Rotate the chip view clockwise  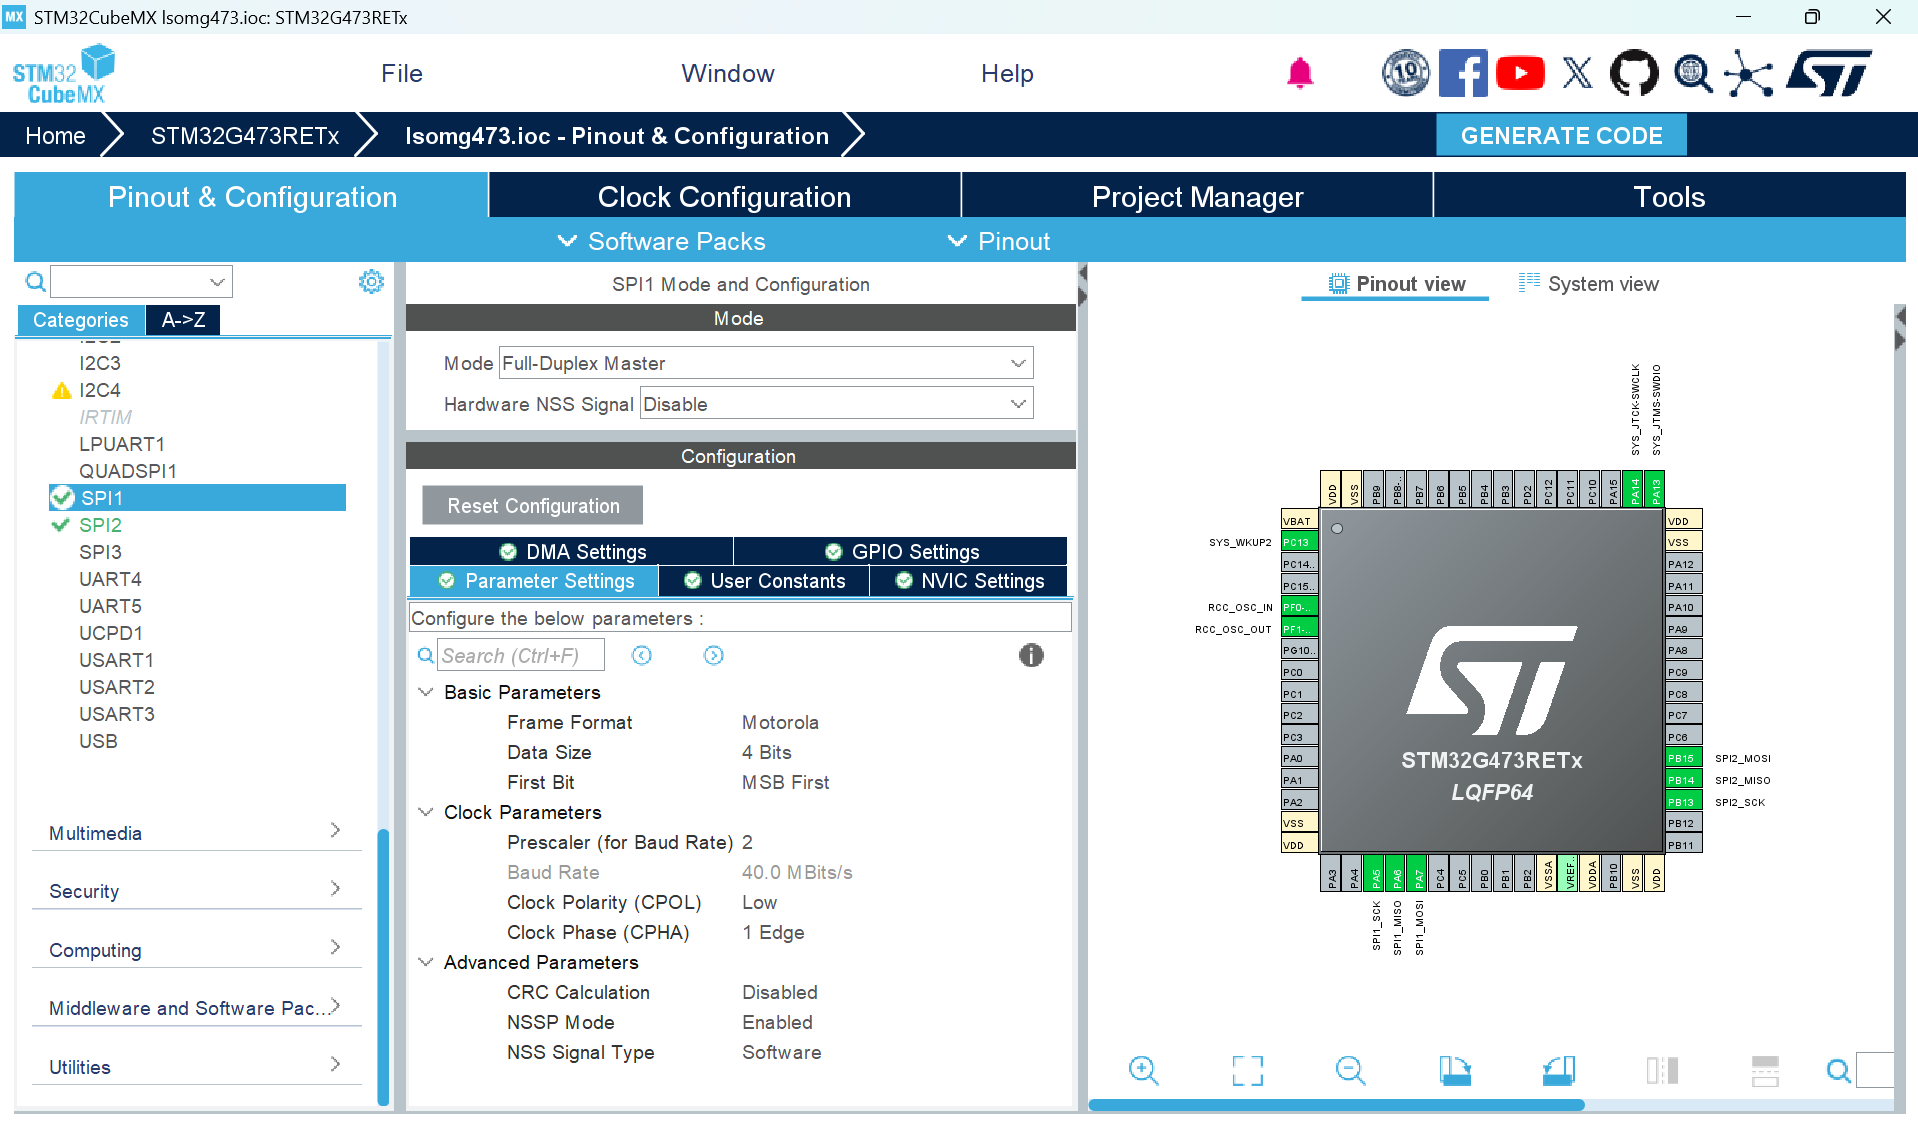[x=1455, y=1070]
